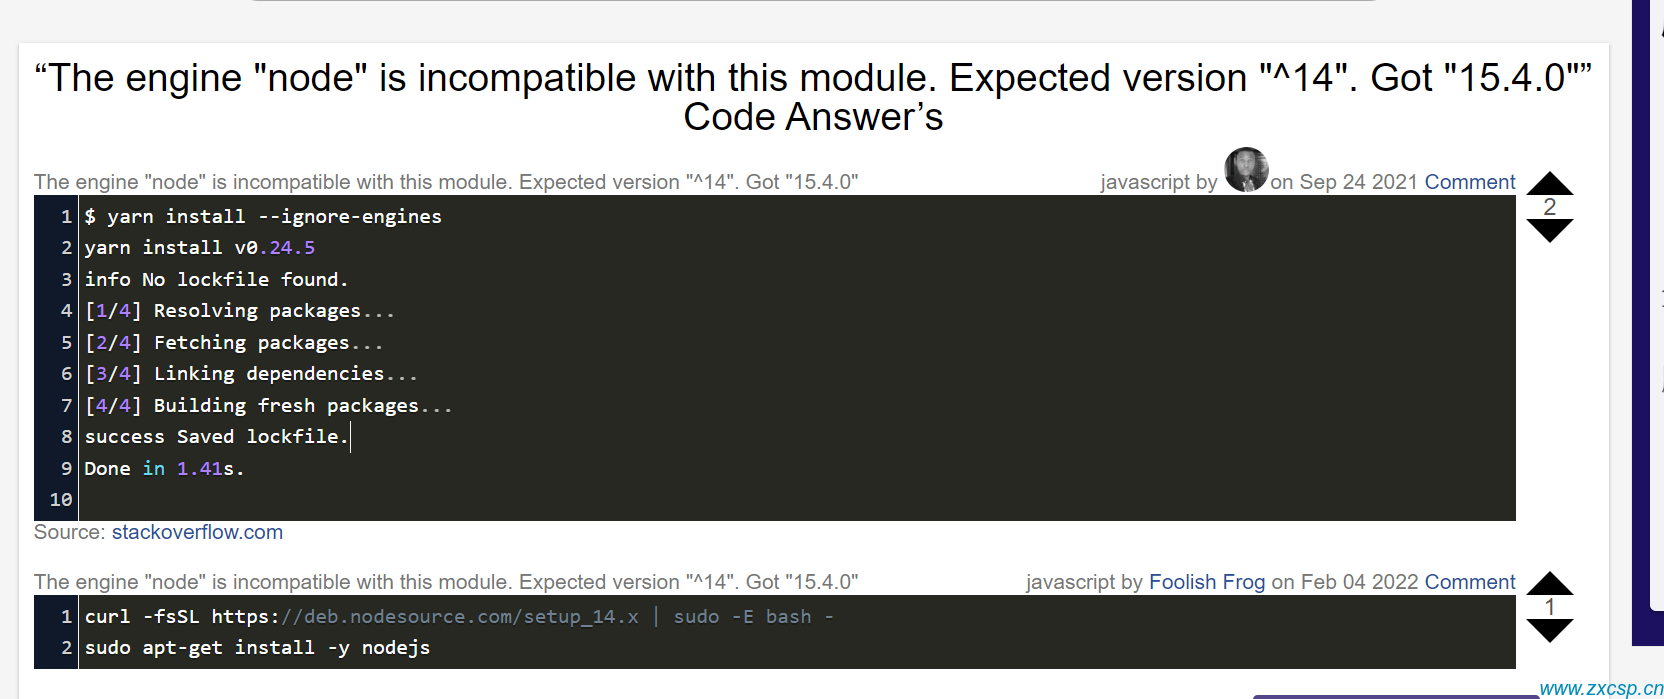Visit the Foolish Frog profile
Image resolution: width=1664 pixels, height=699 pixels.
pos(1207,582)
